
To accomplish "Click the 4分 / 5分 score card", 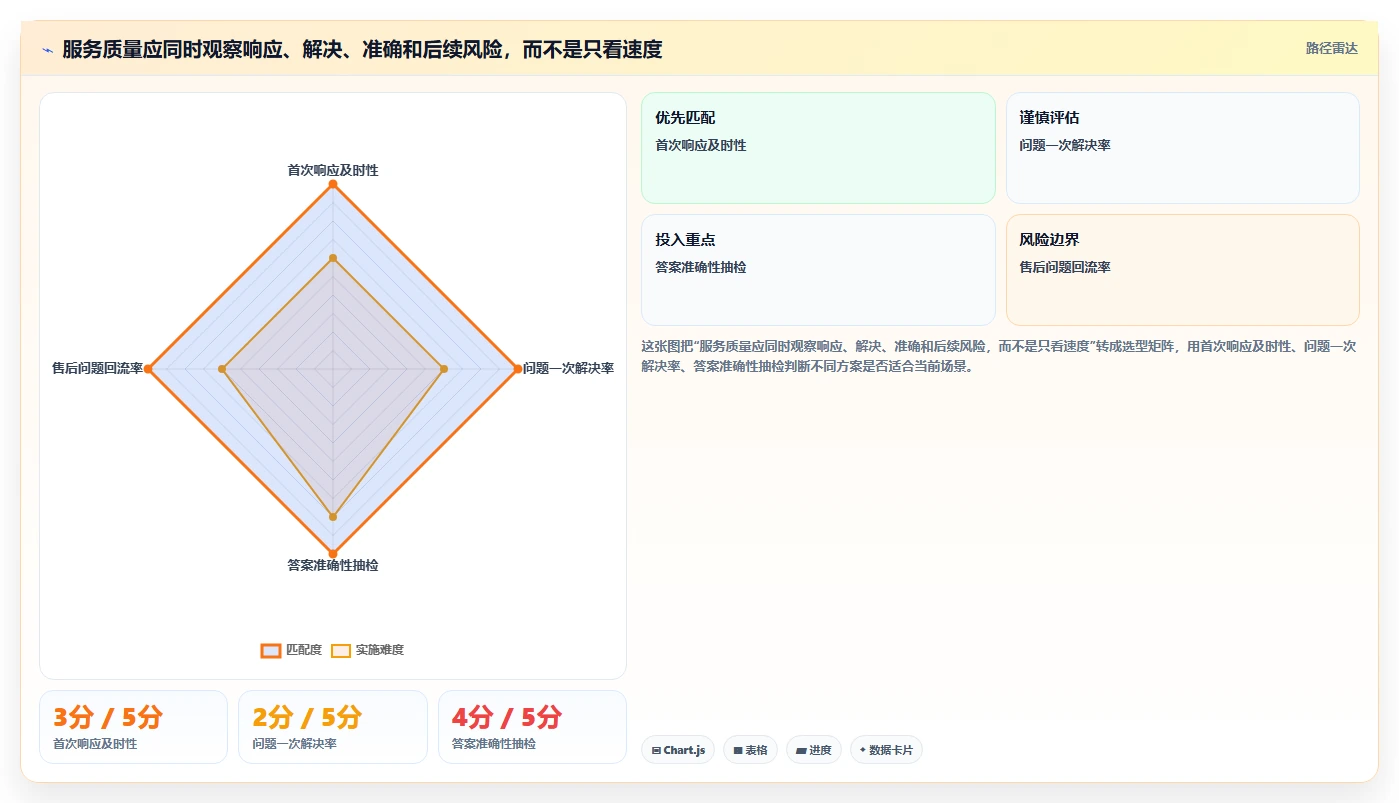I will click(532, 727).
